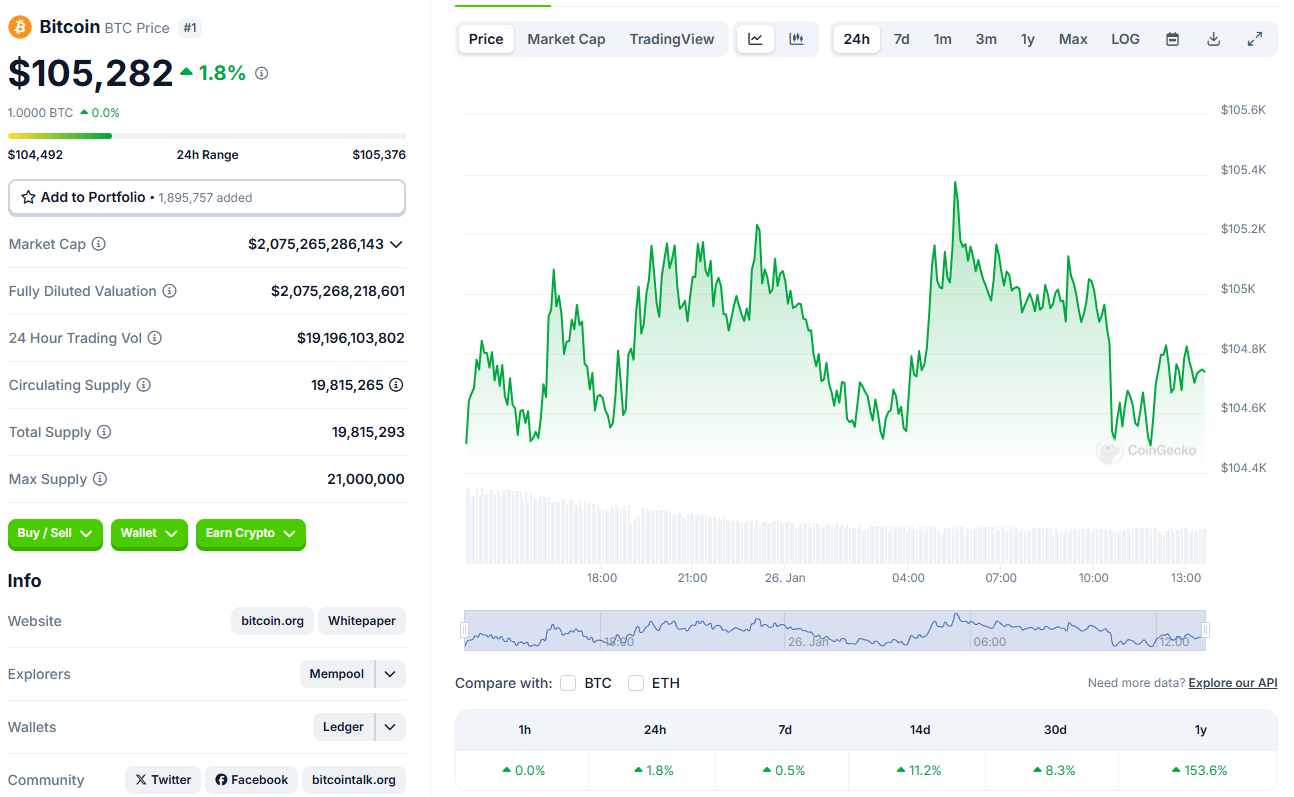Click the $105,282 price value
This screenshot has height=797, width=1294.
(91, 73)
